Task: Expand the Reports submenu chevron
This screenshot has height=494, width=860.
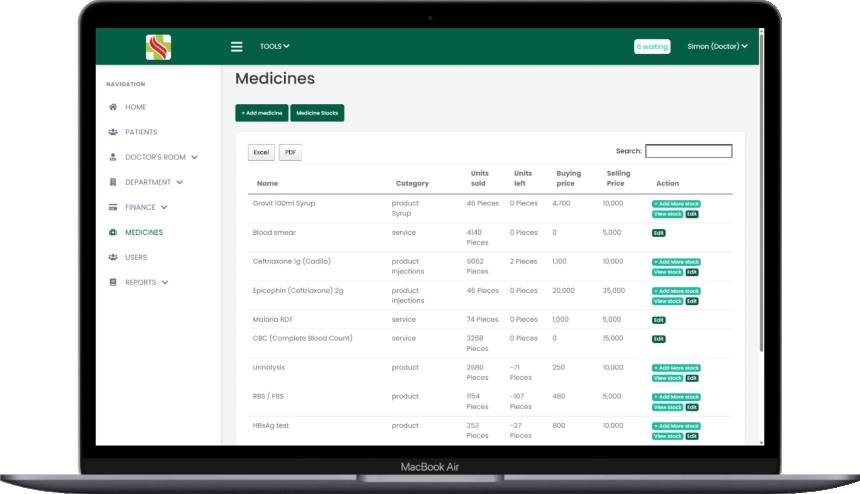Action: (165, 282)
